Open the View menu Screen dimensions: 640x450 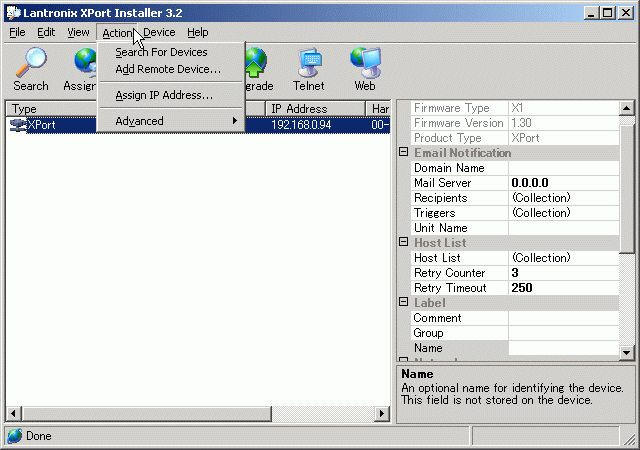78,32
